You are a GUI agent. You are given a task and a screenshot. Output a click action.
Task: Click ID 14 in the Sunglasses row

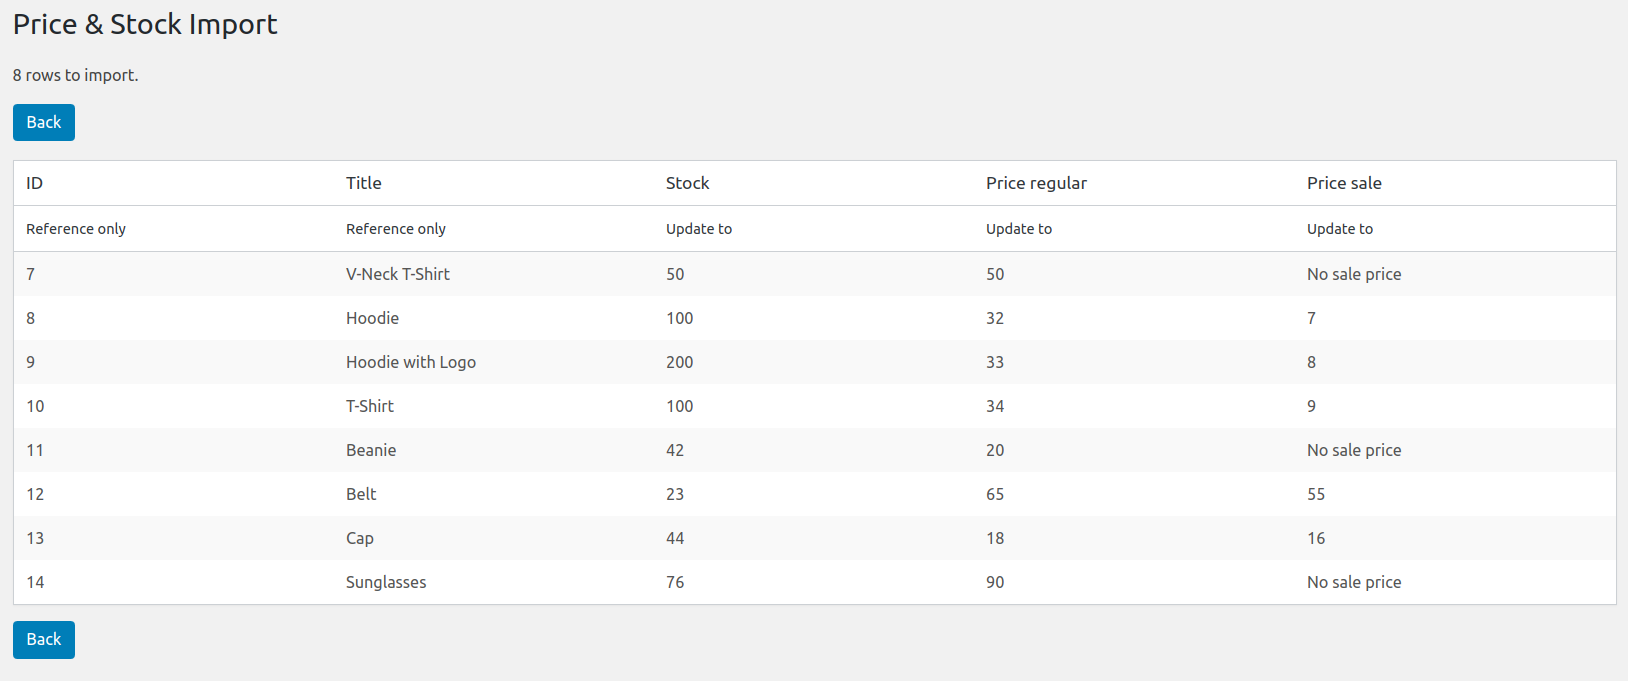35,582
